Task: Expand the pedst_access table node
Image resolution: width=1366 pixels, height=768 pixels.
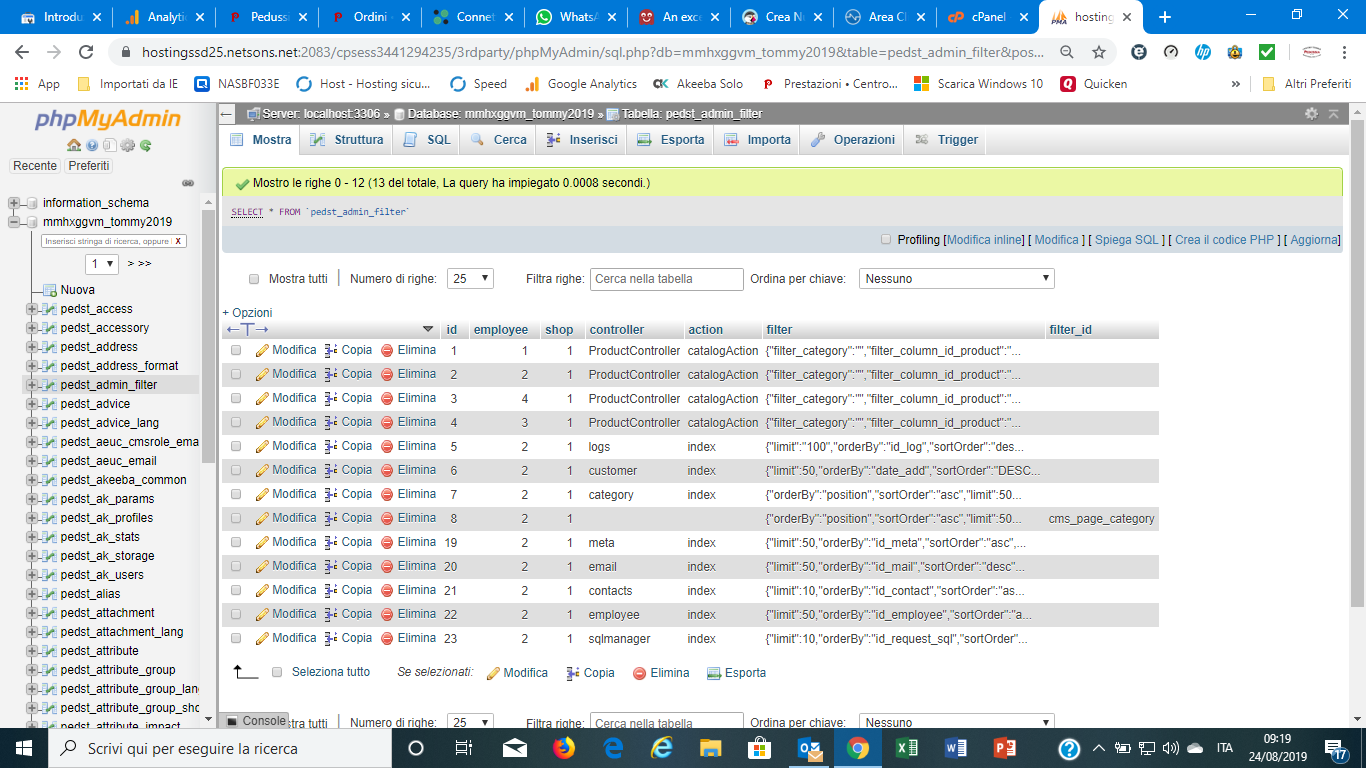Action: coord(33,309)
